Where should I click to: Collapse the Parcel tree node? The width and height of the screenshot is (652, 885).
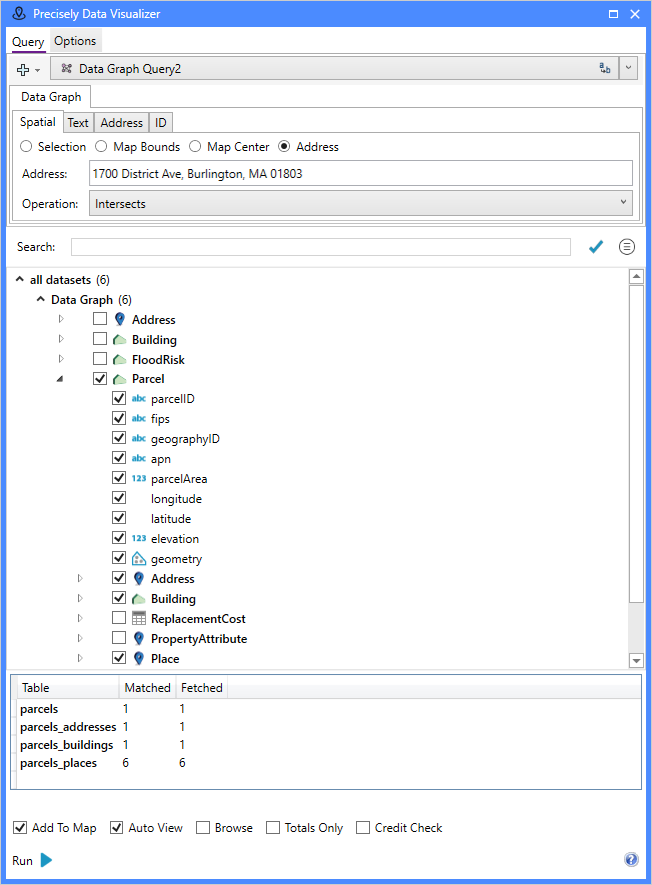click(60, 379)
